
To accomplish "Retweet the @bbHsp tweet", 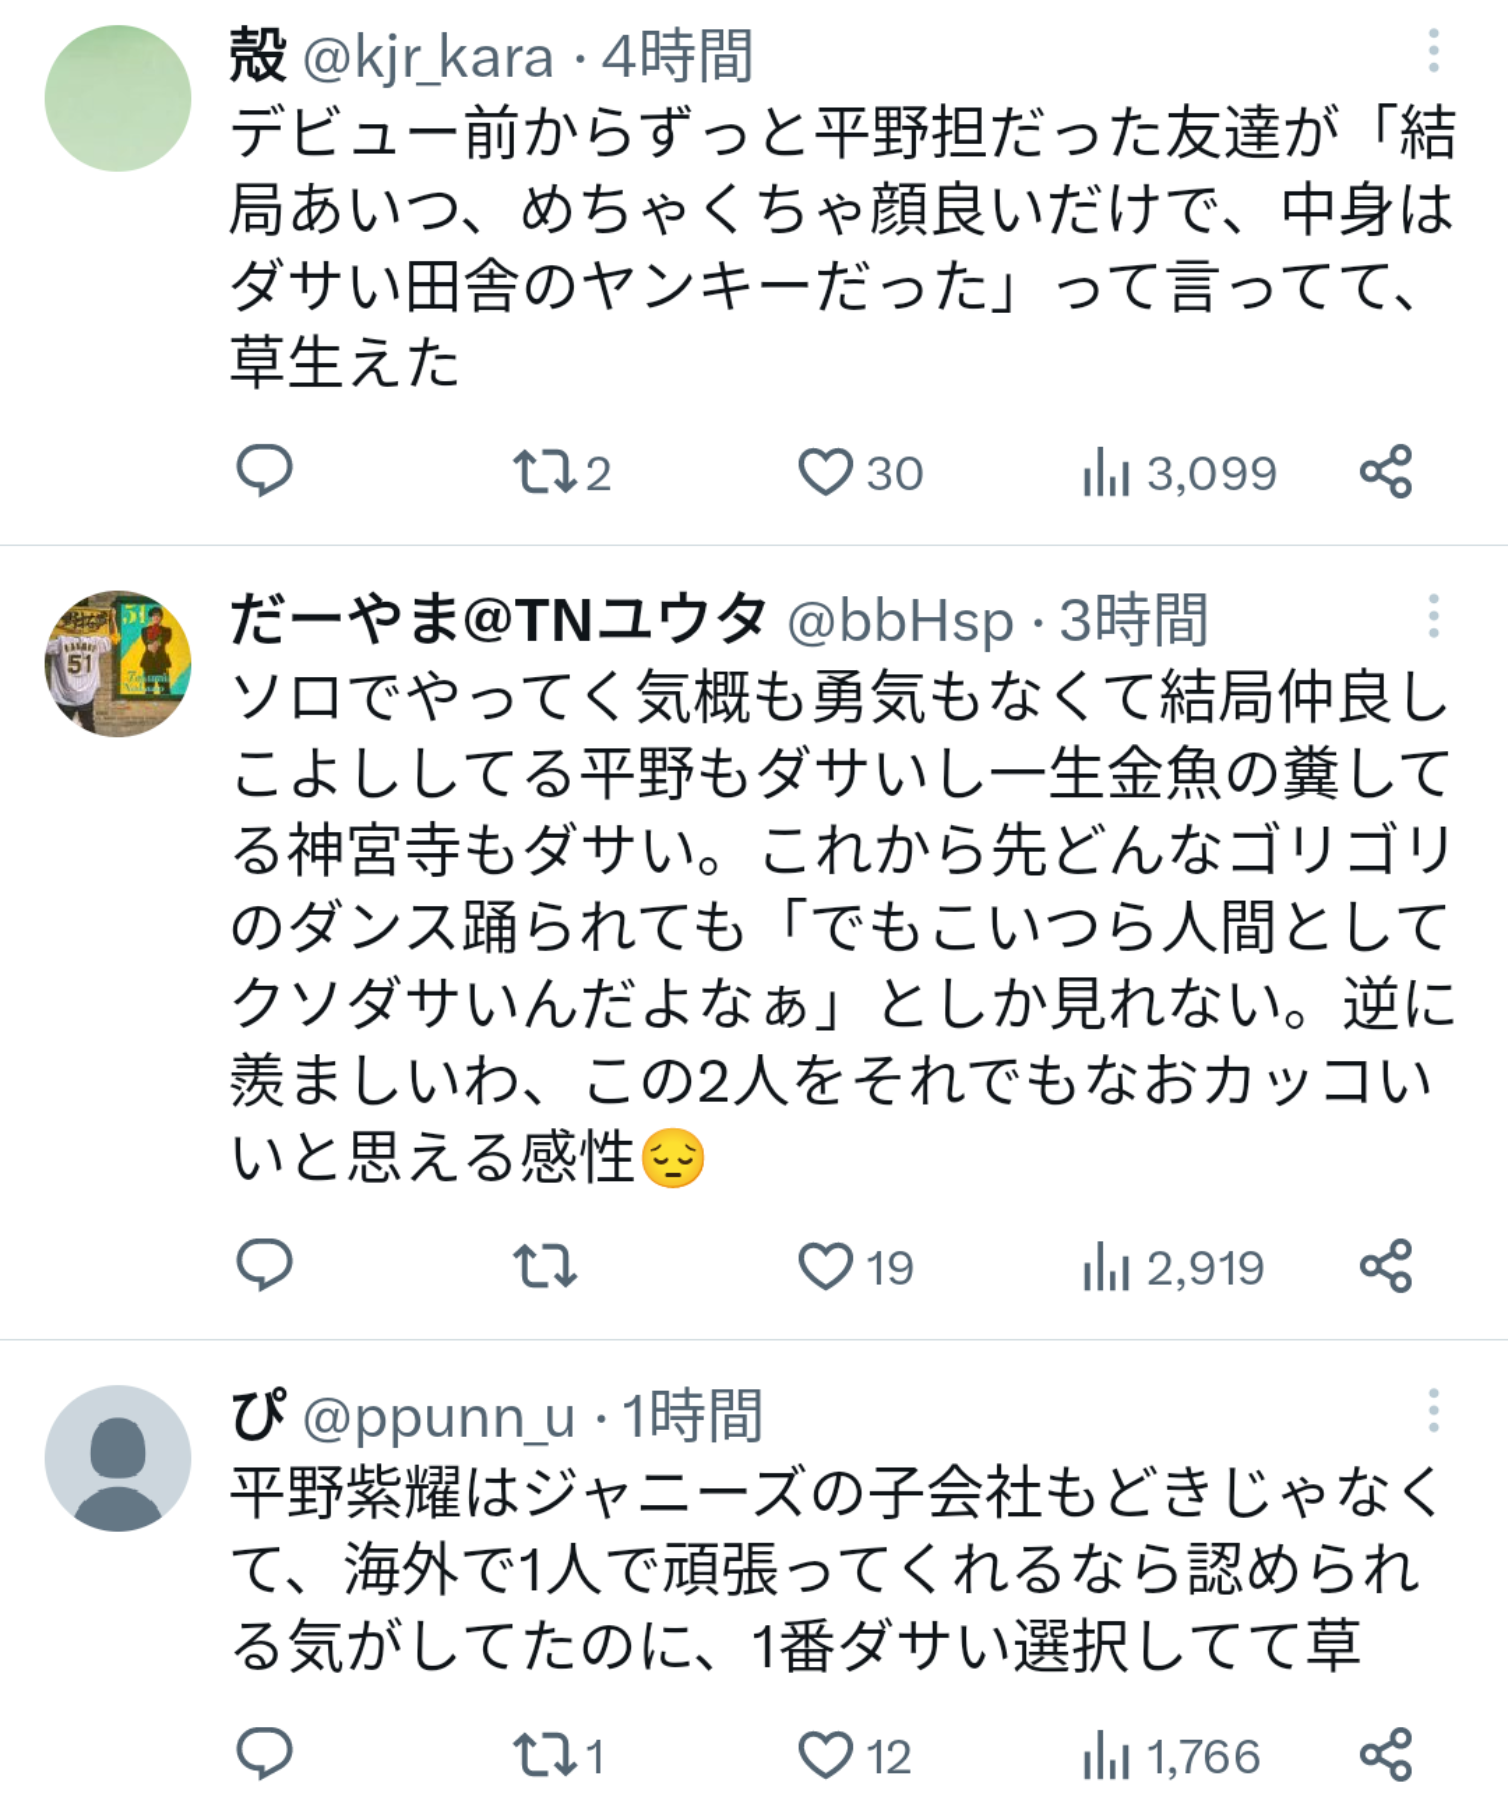I will (x=544, y=1266).
